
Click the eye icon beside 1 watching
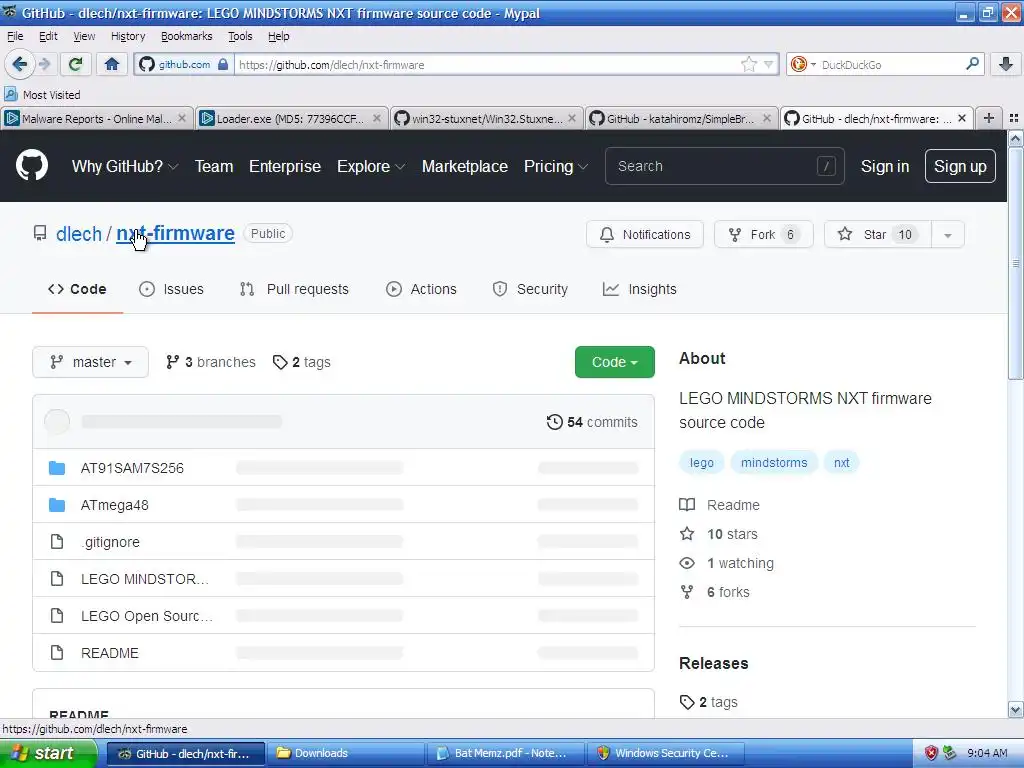tap(687, 563)
